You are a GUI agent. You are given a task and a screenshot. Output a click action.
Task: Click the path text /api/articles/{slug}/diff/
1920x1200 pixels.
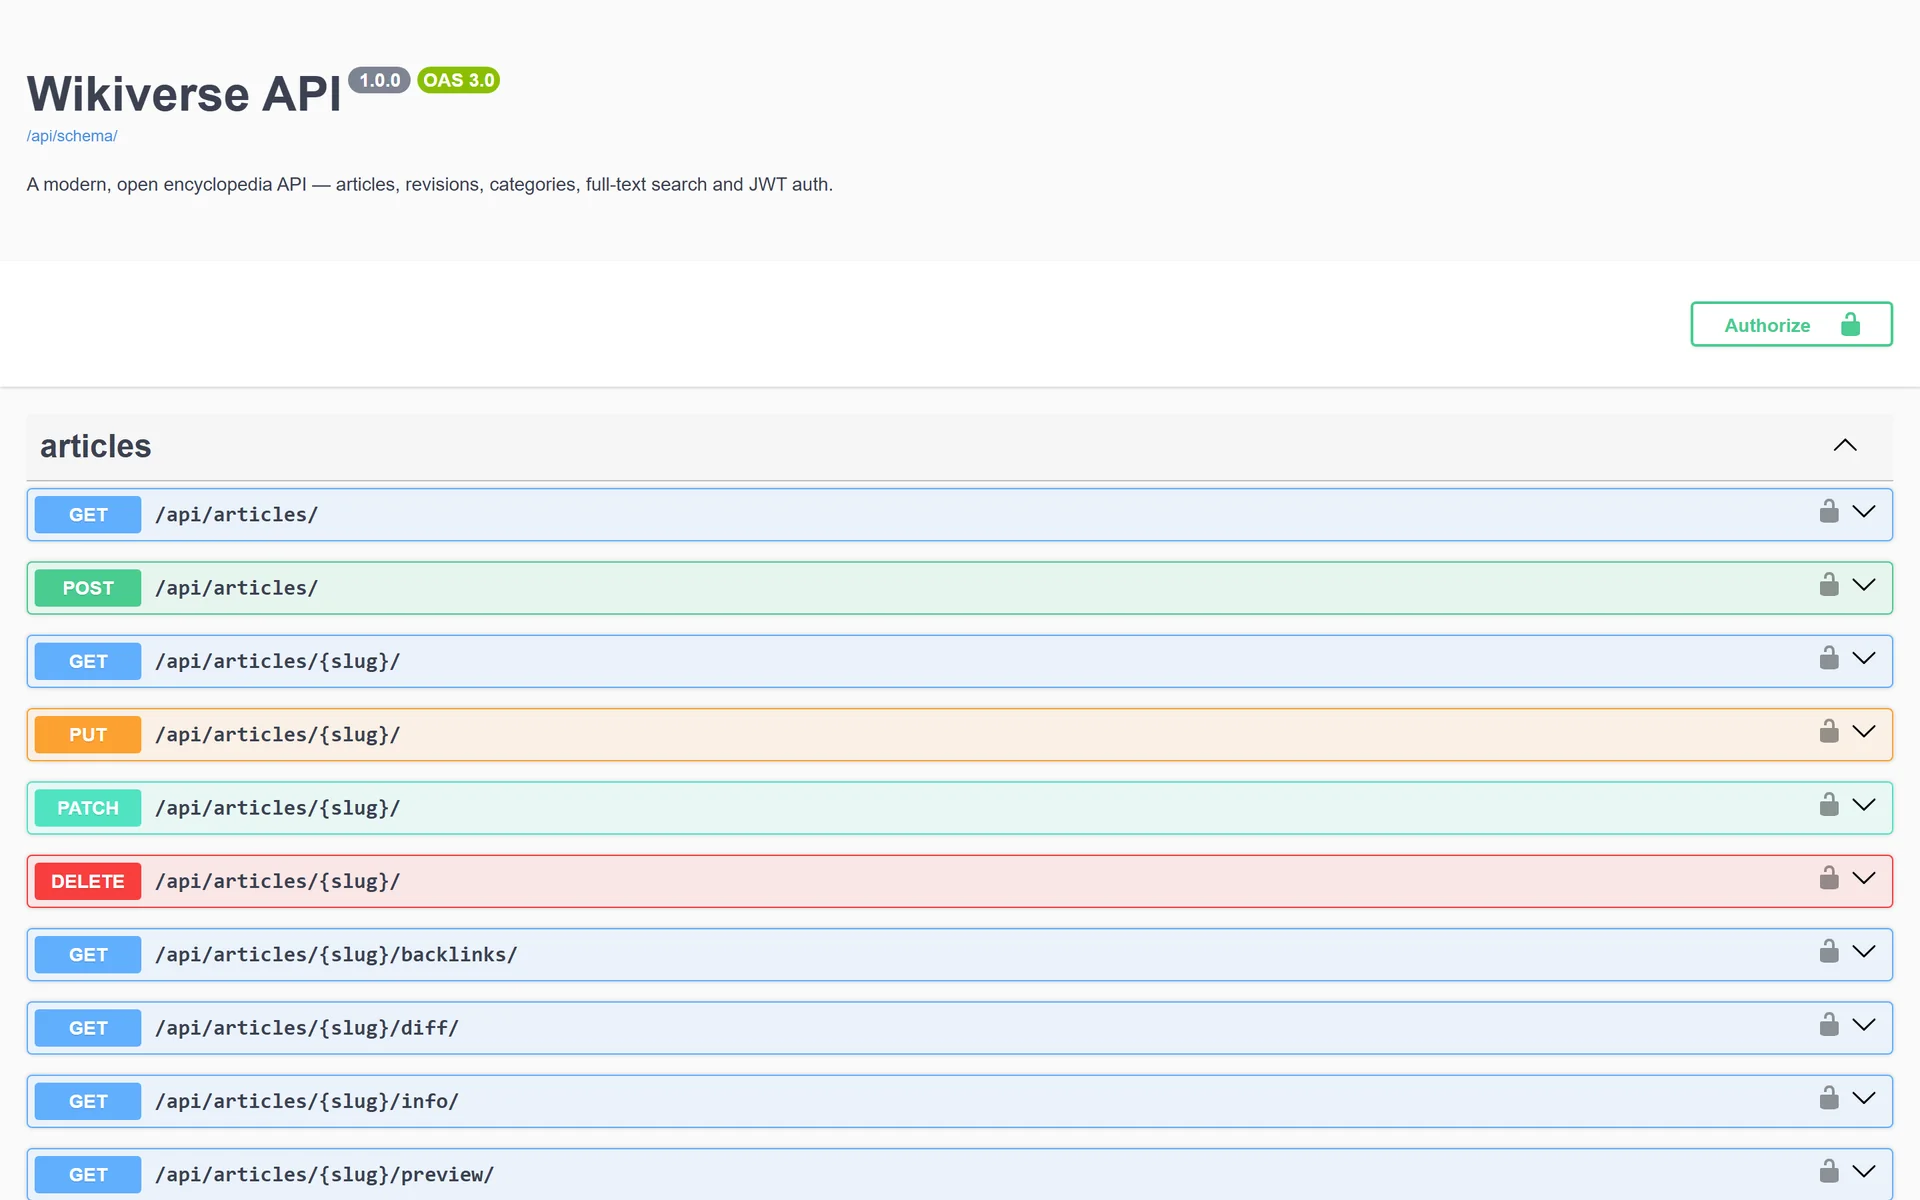(307, 1028)
